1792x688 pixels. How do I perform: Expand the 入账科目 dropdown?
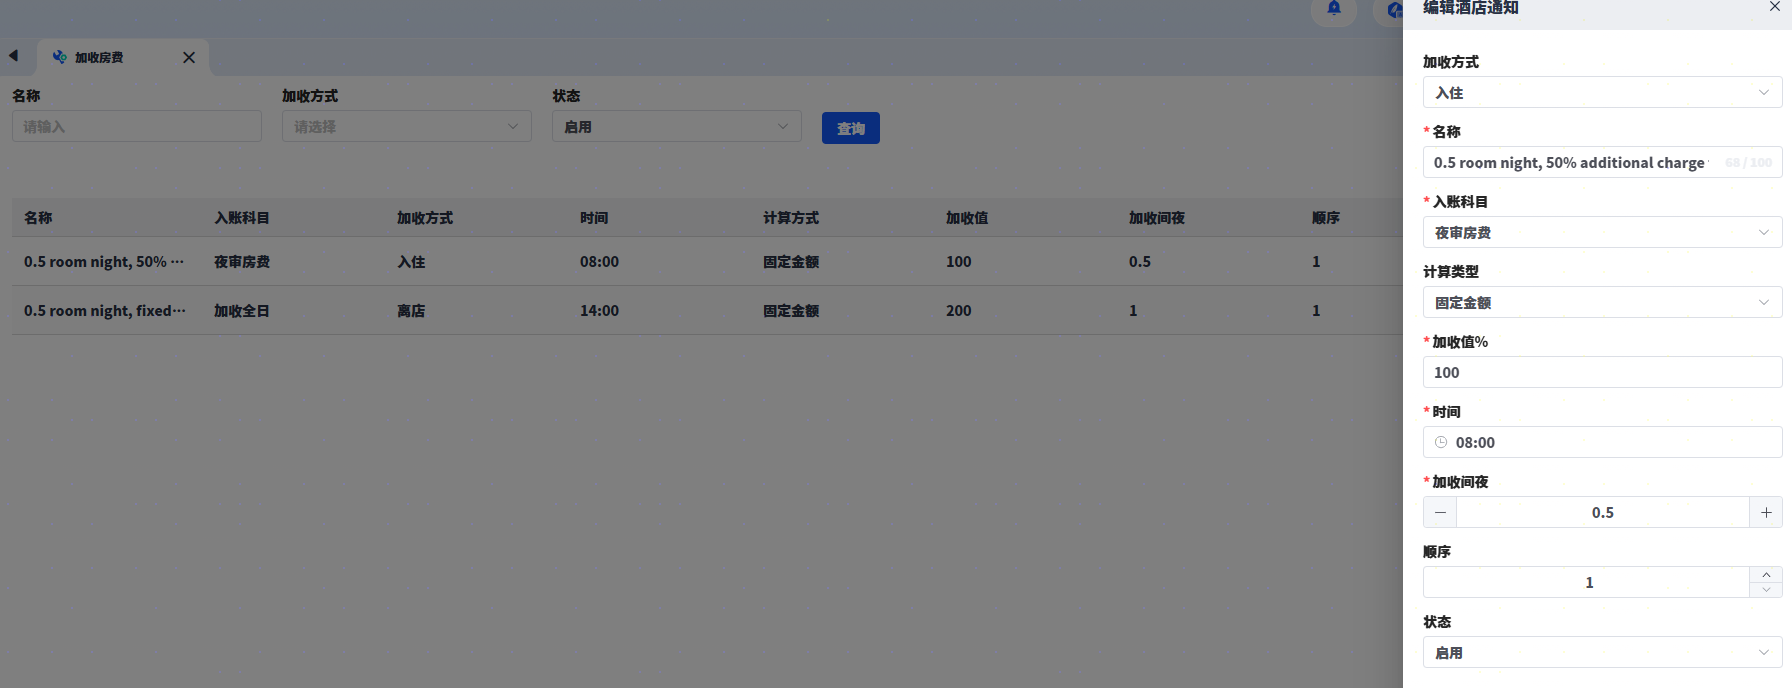(x=1602, y=232)
